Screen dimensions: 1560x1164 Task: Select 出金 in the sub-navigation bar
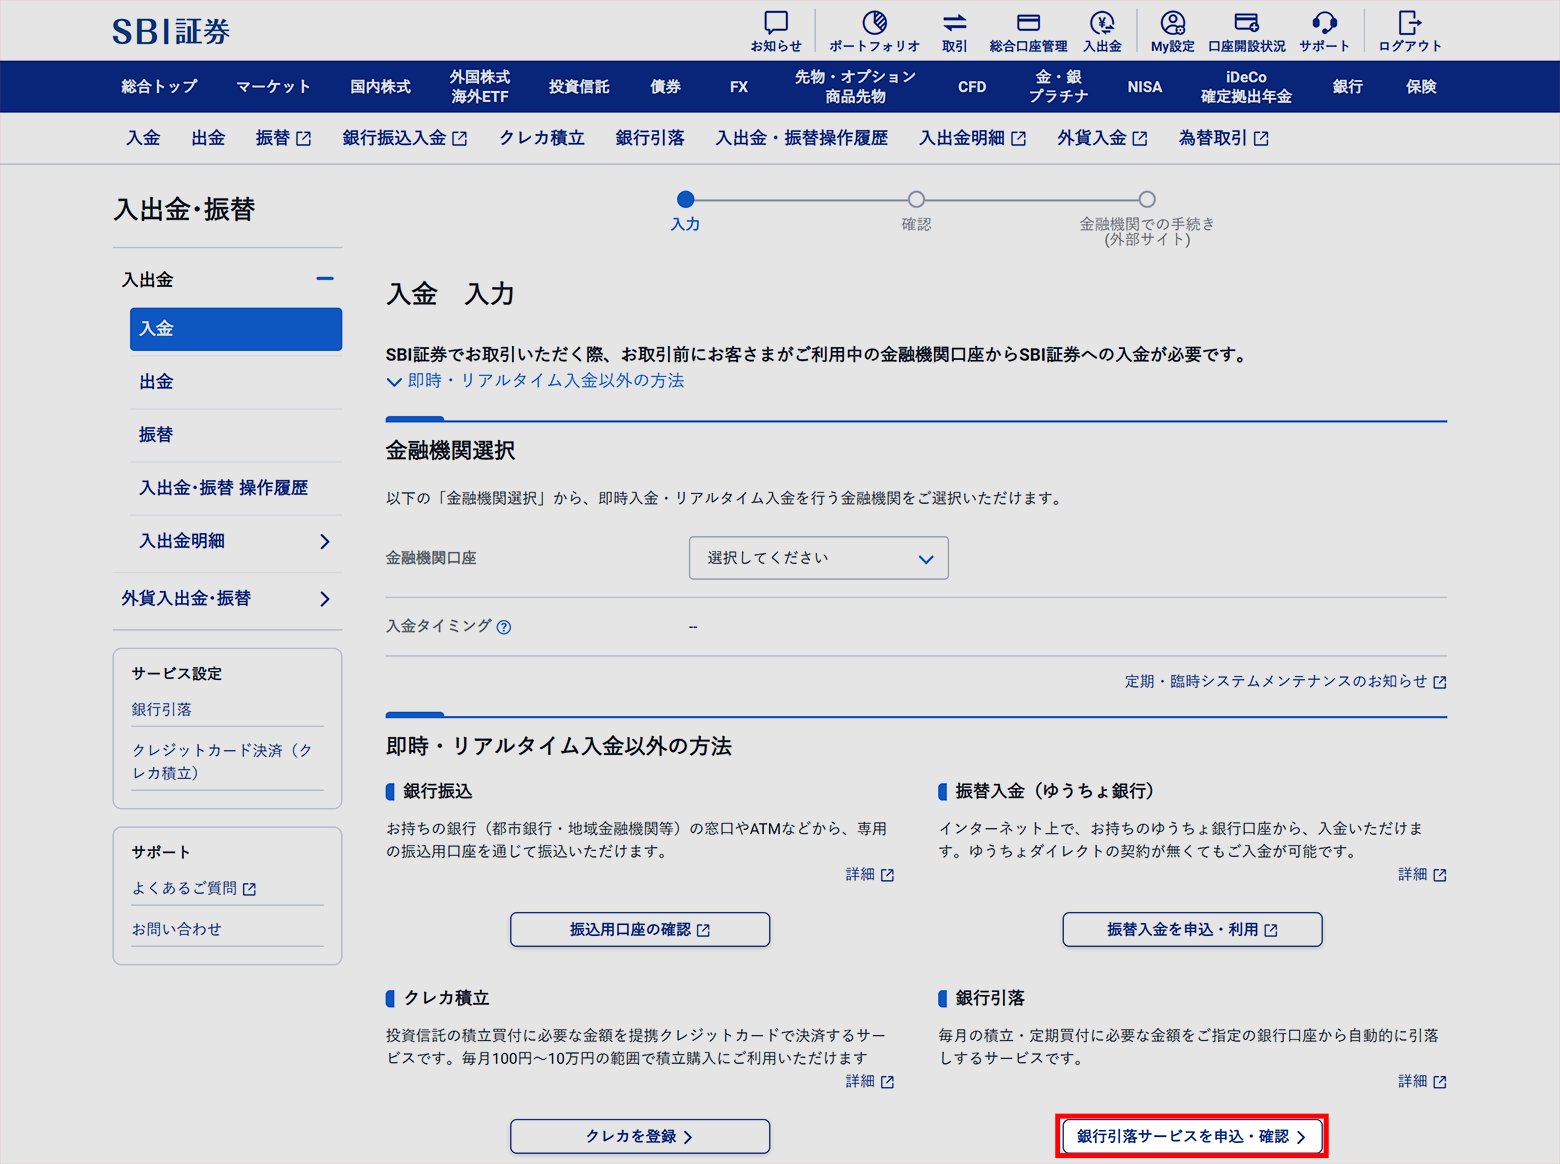(208, 138)
